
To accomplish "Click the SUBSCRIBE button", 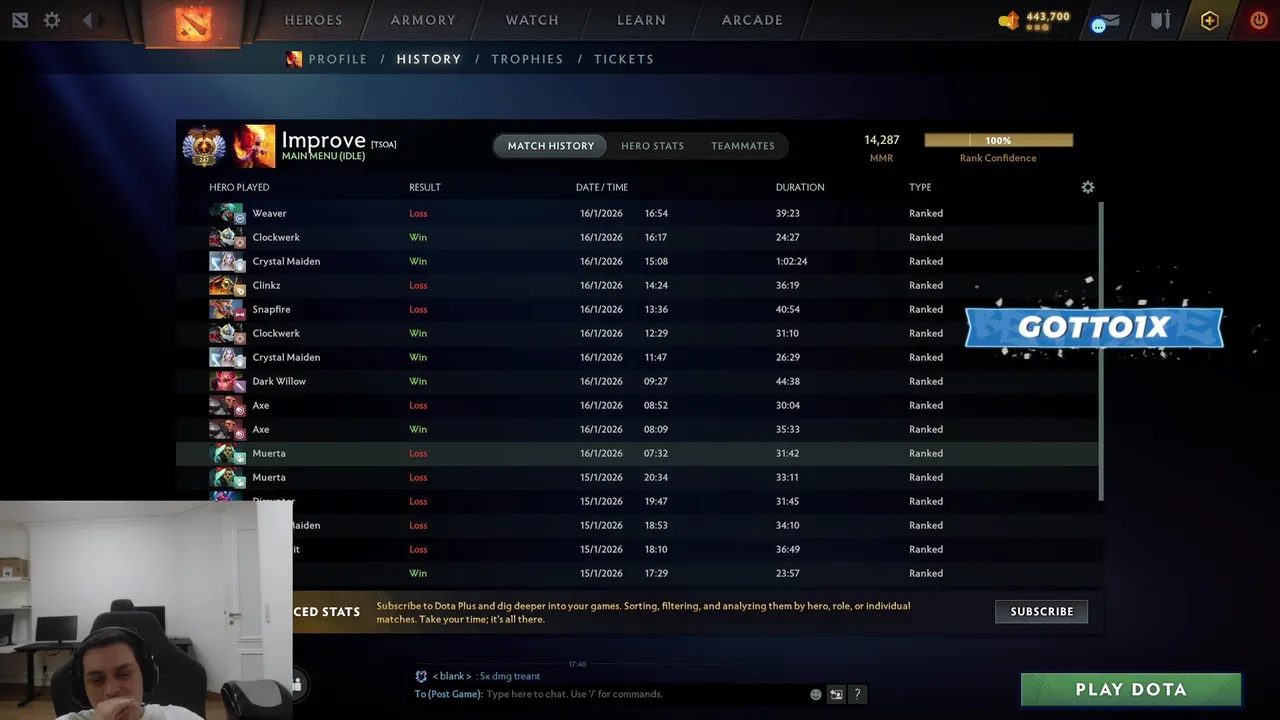I will tap(1042, 611).
